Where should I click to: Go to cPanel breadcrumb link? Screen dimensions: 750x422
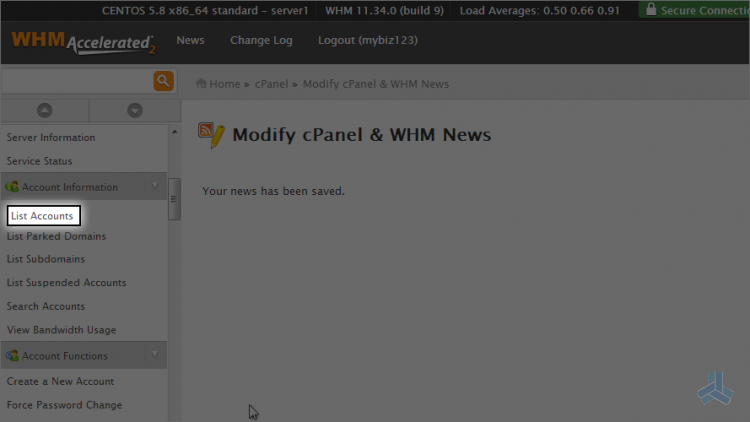[x=271, y=84]
